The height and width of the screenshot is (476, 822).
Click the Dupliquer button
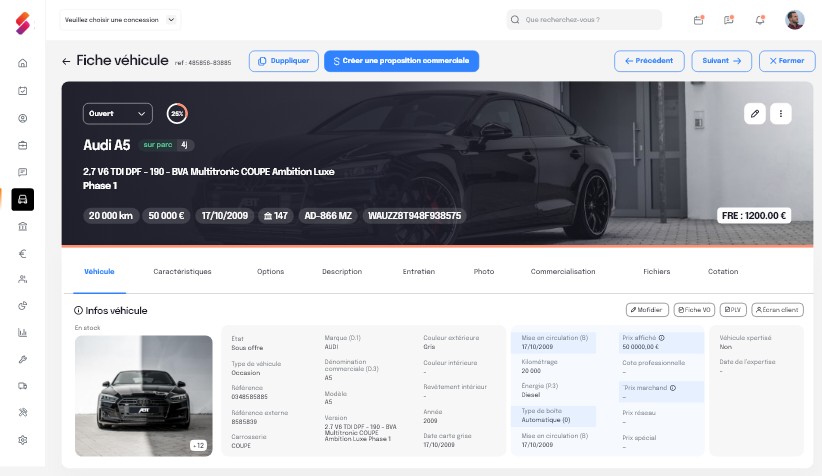[283, 61]
